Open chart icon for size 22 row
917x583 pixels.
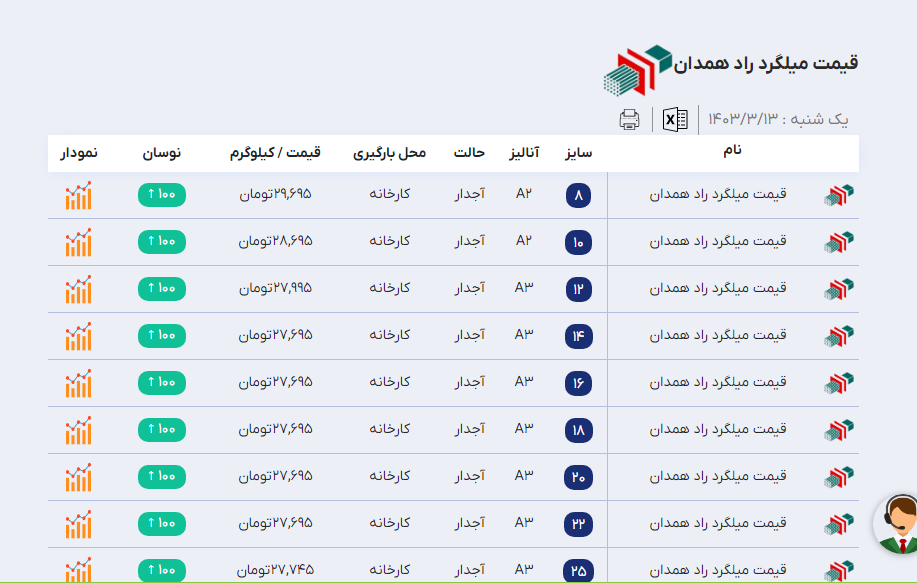[x=78, y=524]
